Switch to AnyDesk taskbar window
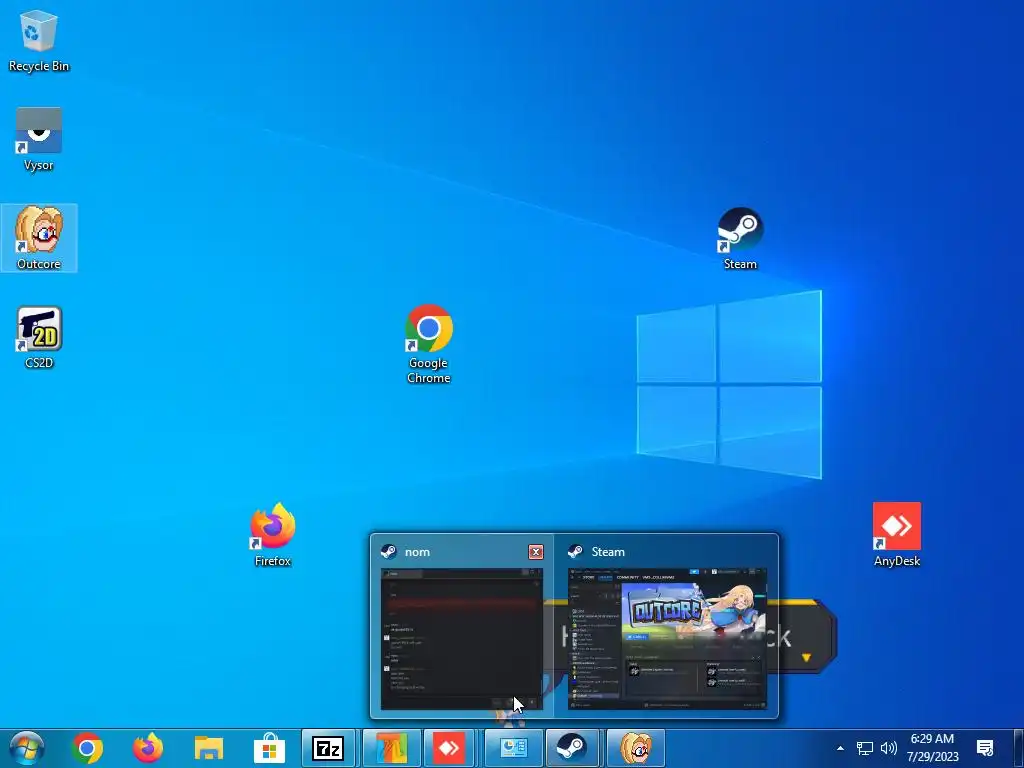 451,748
